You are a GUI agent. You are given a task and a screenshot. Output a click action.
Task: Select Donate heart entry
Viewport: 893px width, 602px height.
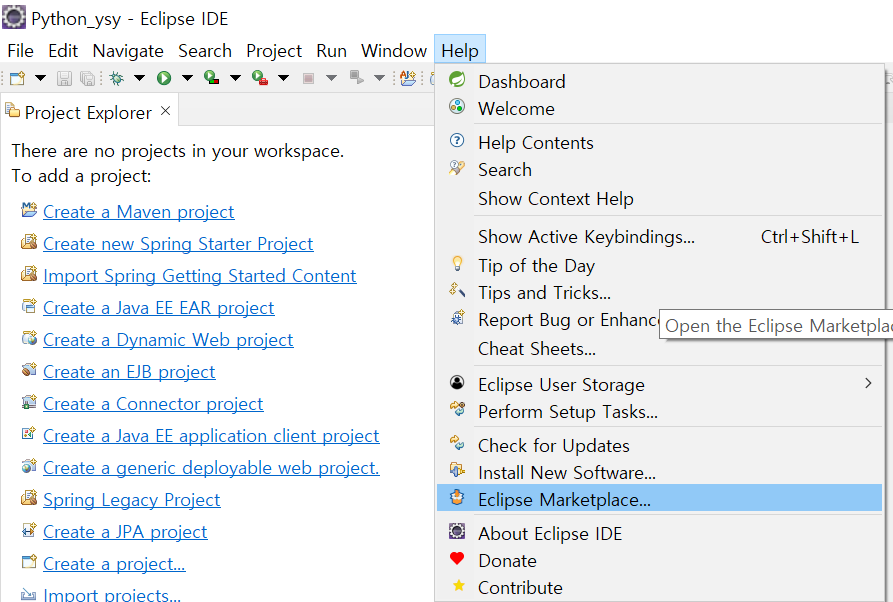[x=659, y=560]
